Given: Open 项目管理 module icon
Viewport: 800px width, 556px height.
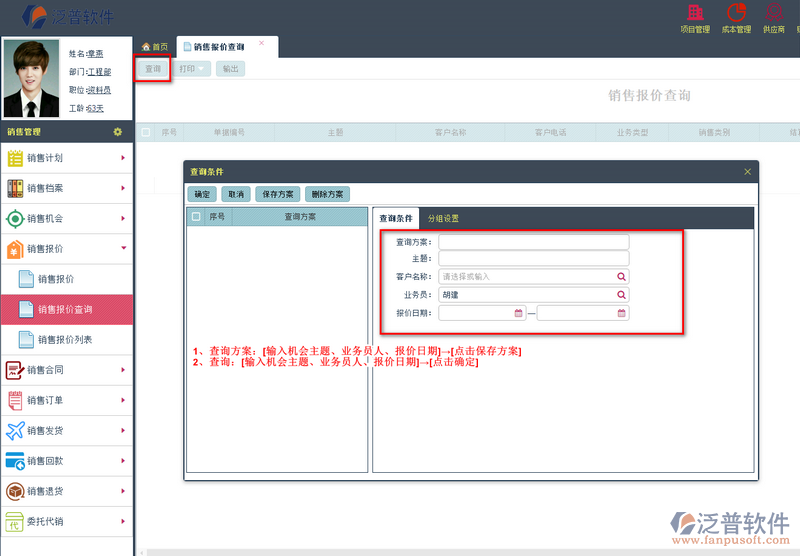Looking at the screenshot, I should coord(695,12).
